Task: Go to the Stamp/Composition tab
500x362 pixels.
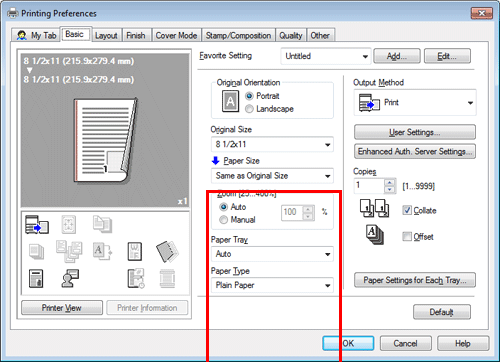Action: [238, 35]
